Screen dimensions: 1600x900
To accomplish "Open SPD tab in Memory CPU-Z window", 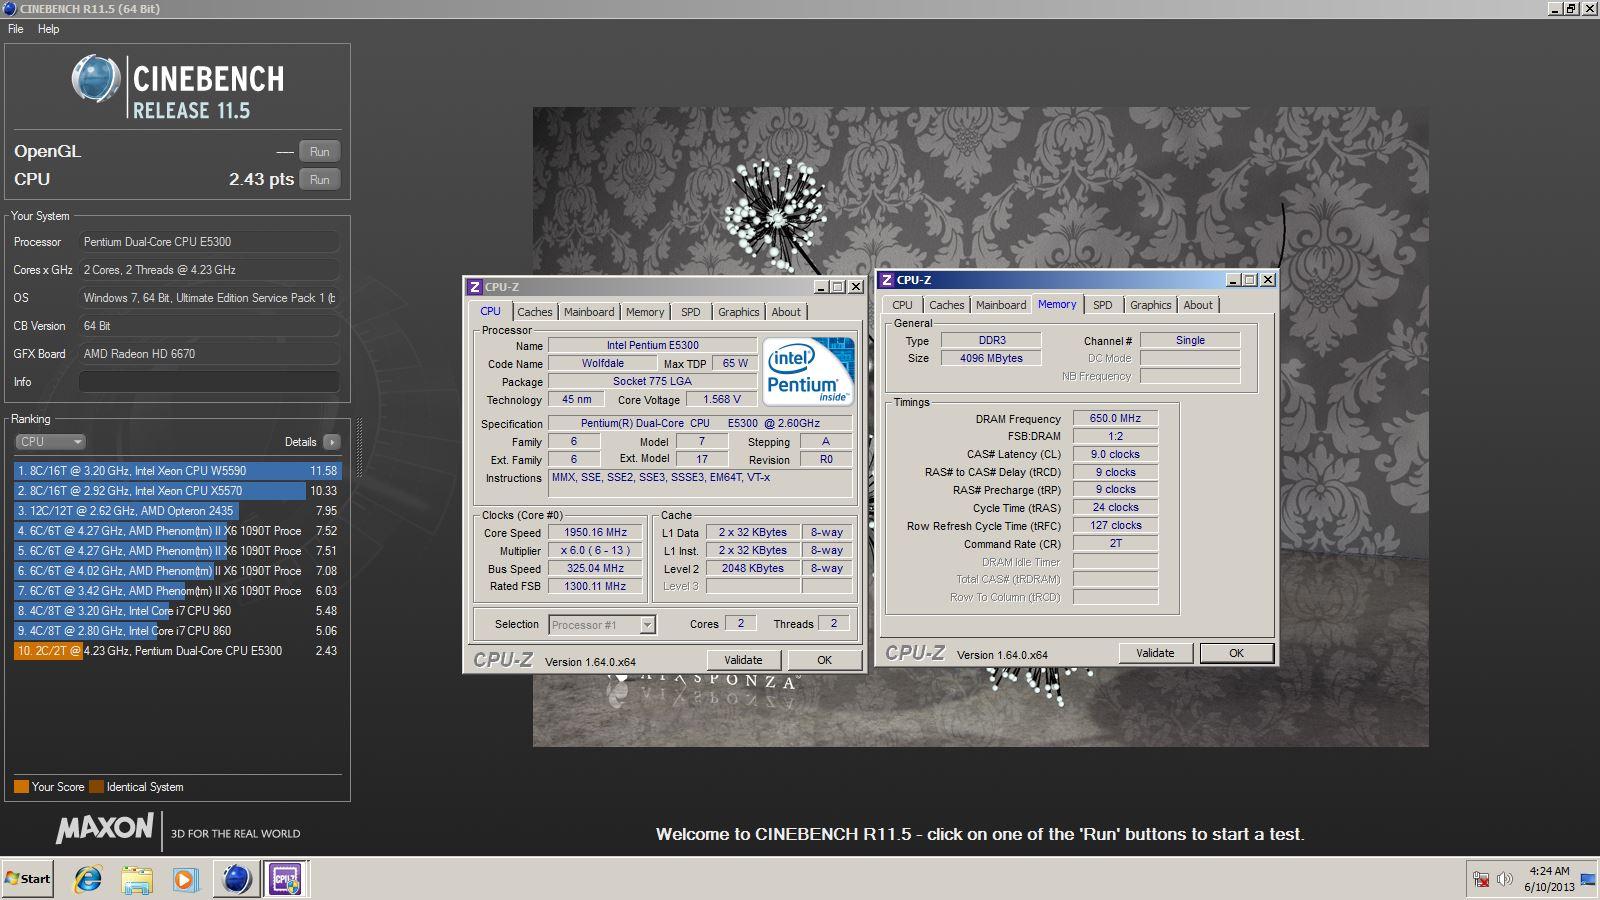I will click(x=1103, y=305).
